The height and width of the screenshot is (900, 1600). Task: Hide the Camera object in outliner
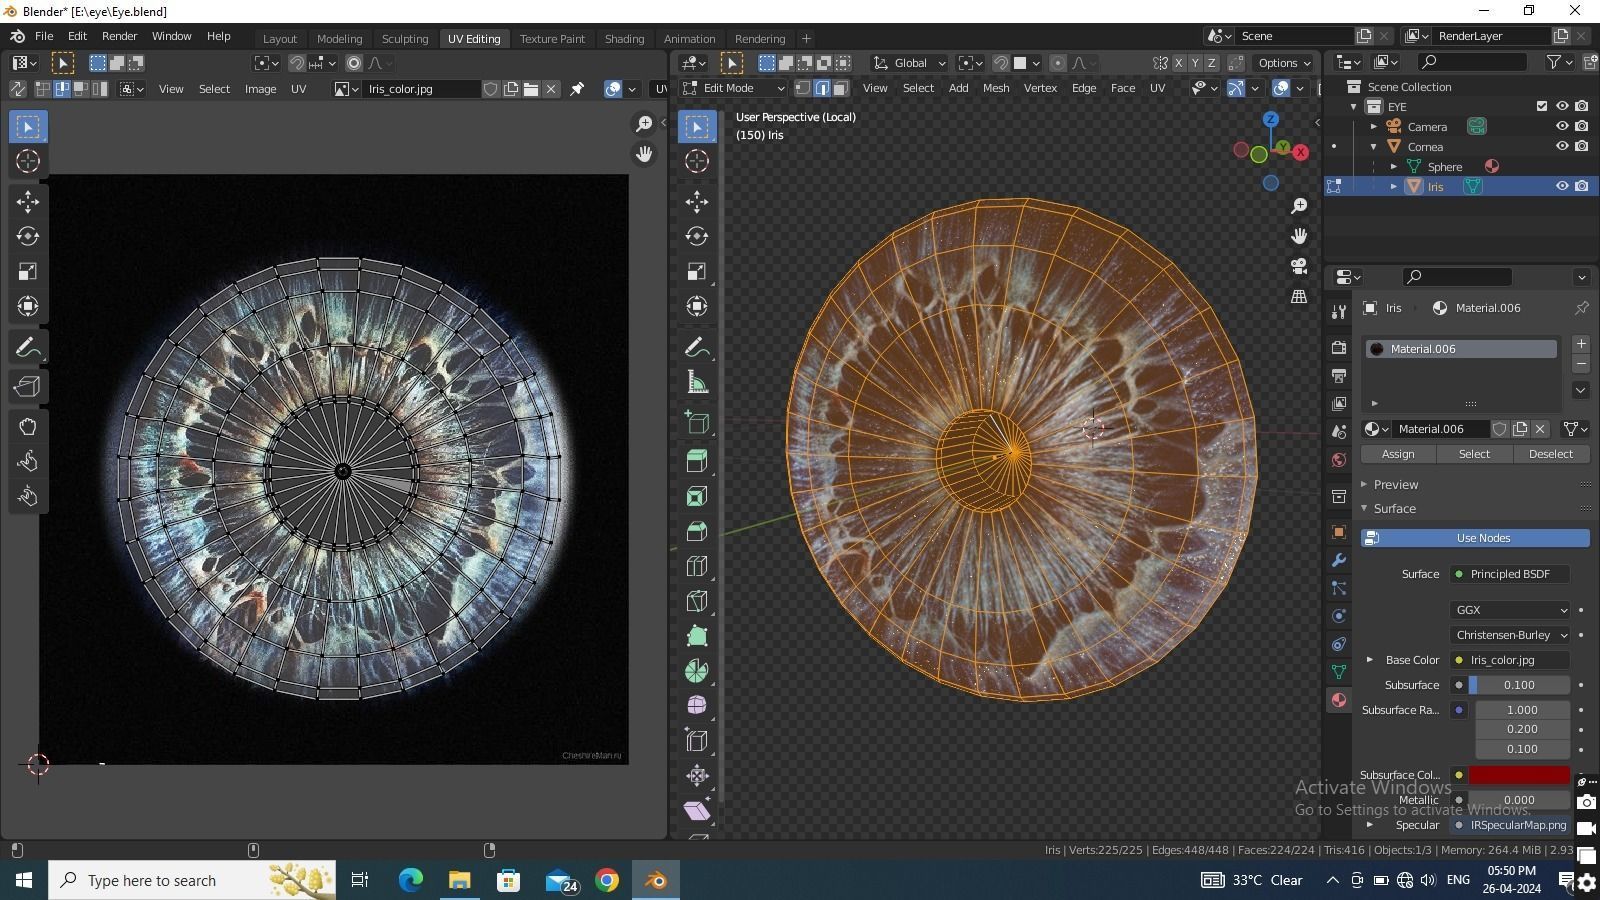coord(1562,126)
